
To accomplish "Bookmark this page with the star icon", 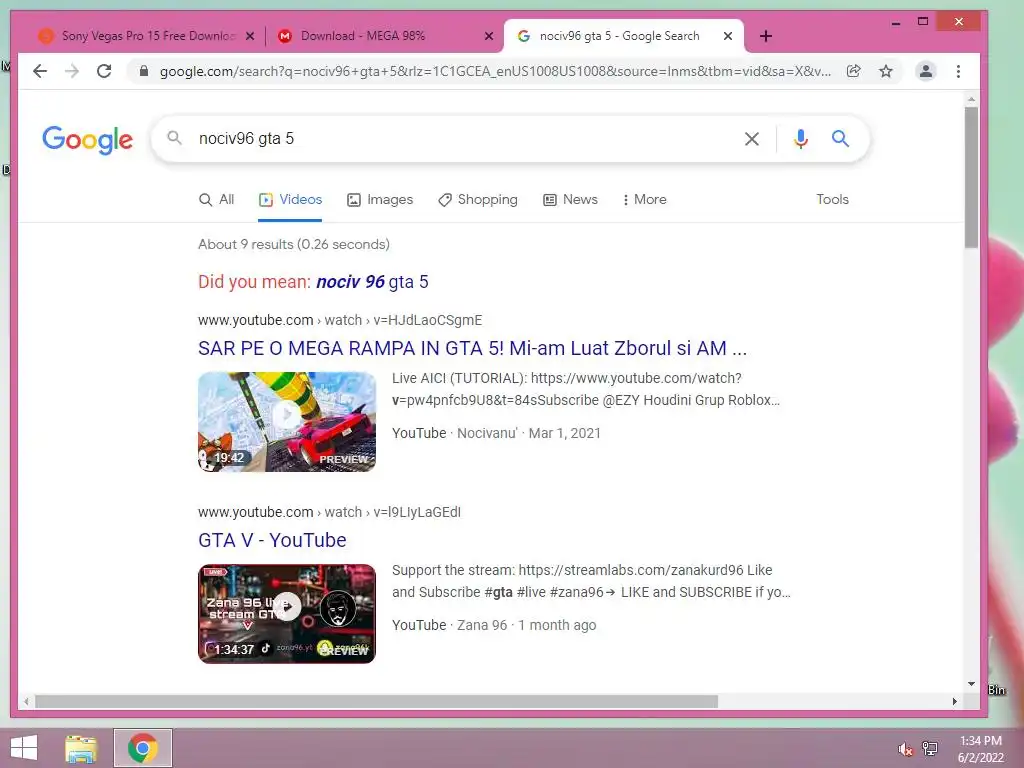I will 886,71.
